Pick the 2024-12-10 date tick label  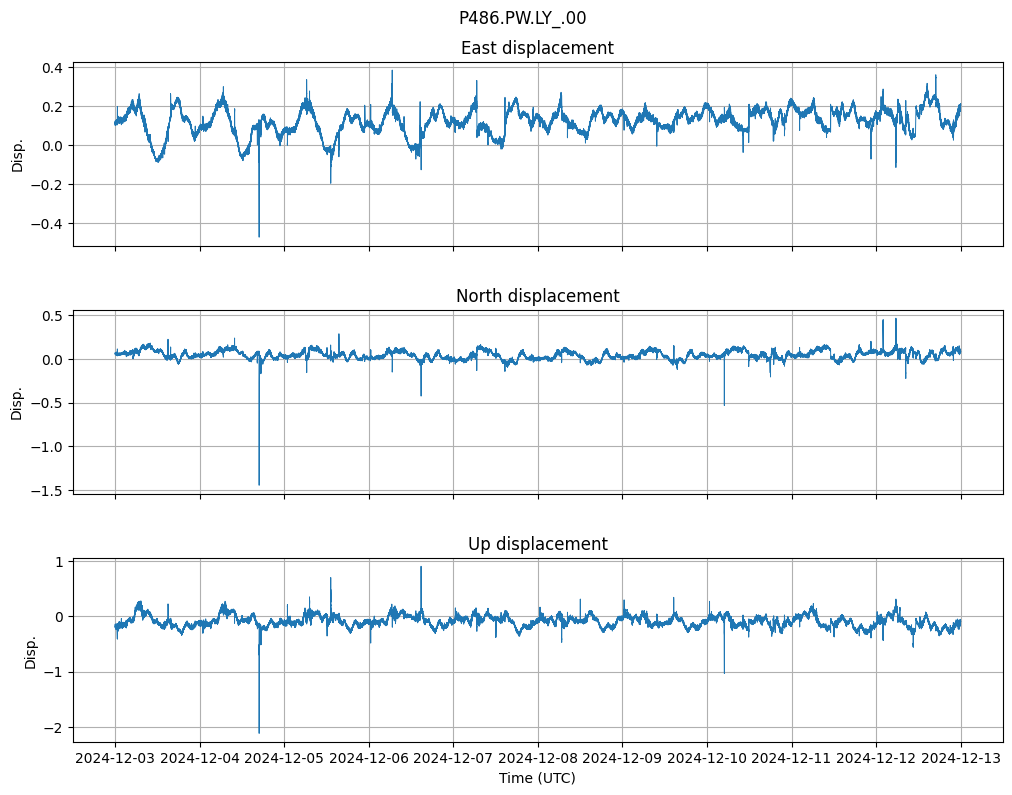point(707,757)
